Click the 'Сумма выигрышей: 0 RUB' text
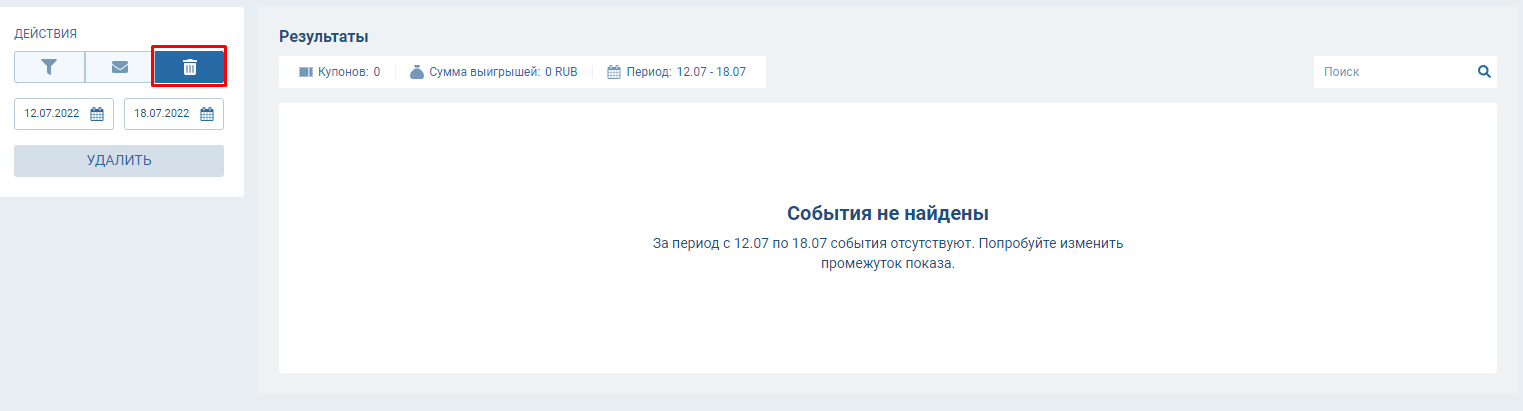Image resolution: width=1523 pixels, height=411 pixels. tap(503, 72)
